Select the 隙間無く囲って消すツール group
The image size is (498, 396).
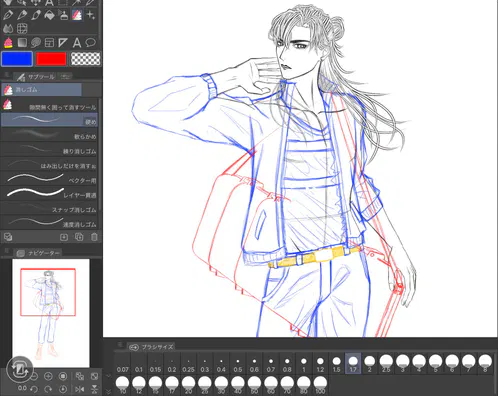click(x=49, y=106)
